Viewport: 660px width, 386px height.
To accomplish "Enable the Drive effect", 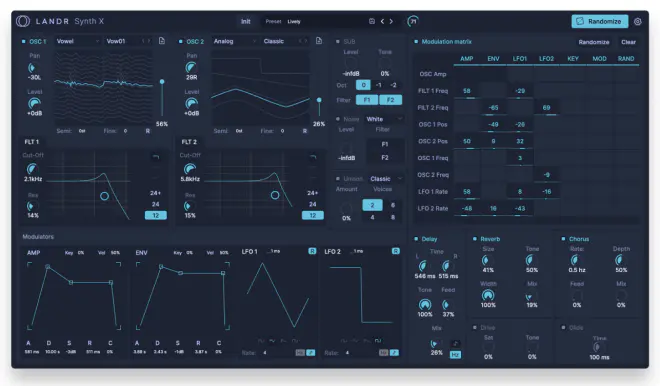I will click(474, 327).
